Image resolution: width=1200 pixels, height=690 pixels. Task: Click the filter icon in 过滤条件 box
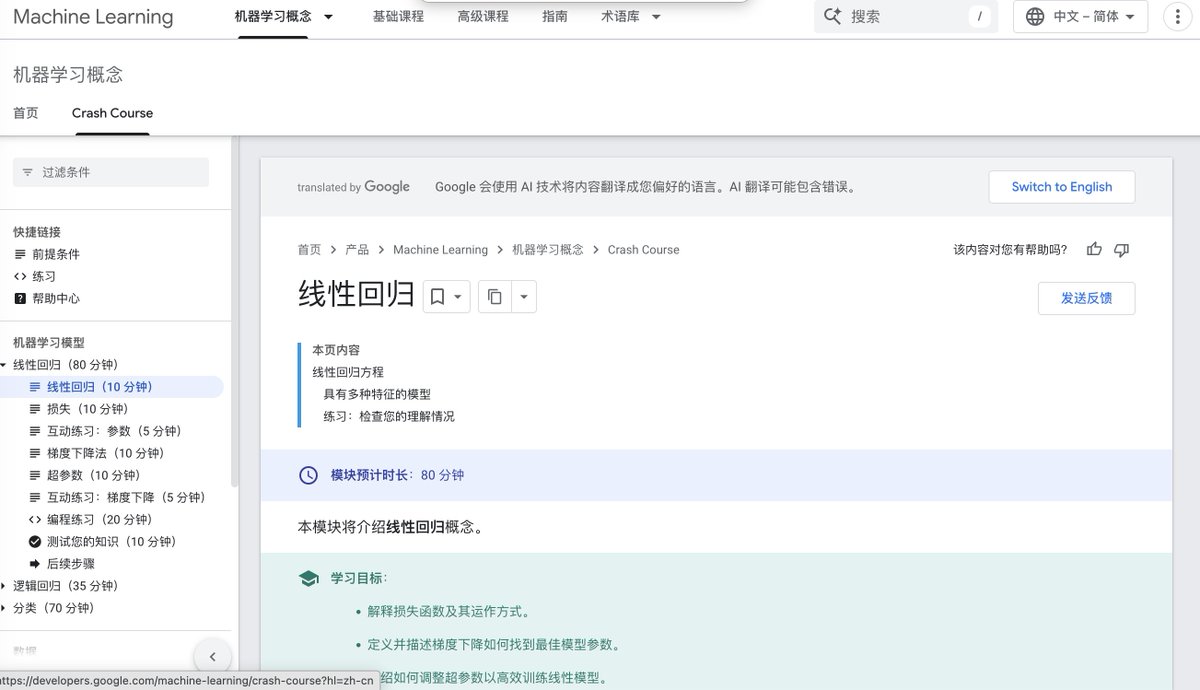point(27,172)
